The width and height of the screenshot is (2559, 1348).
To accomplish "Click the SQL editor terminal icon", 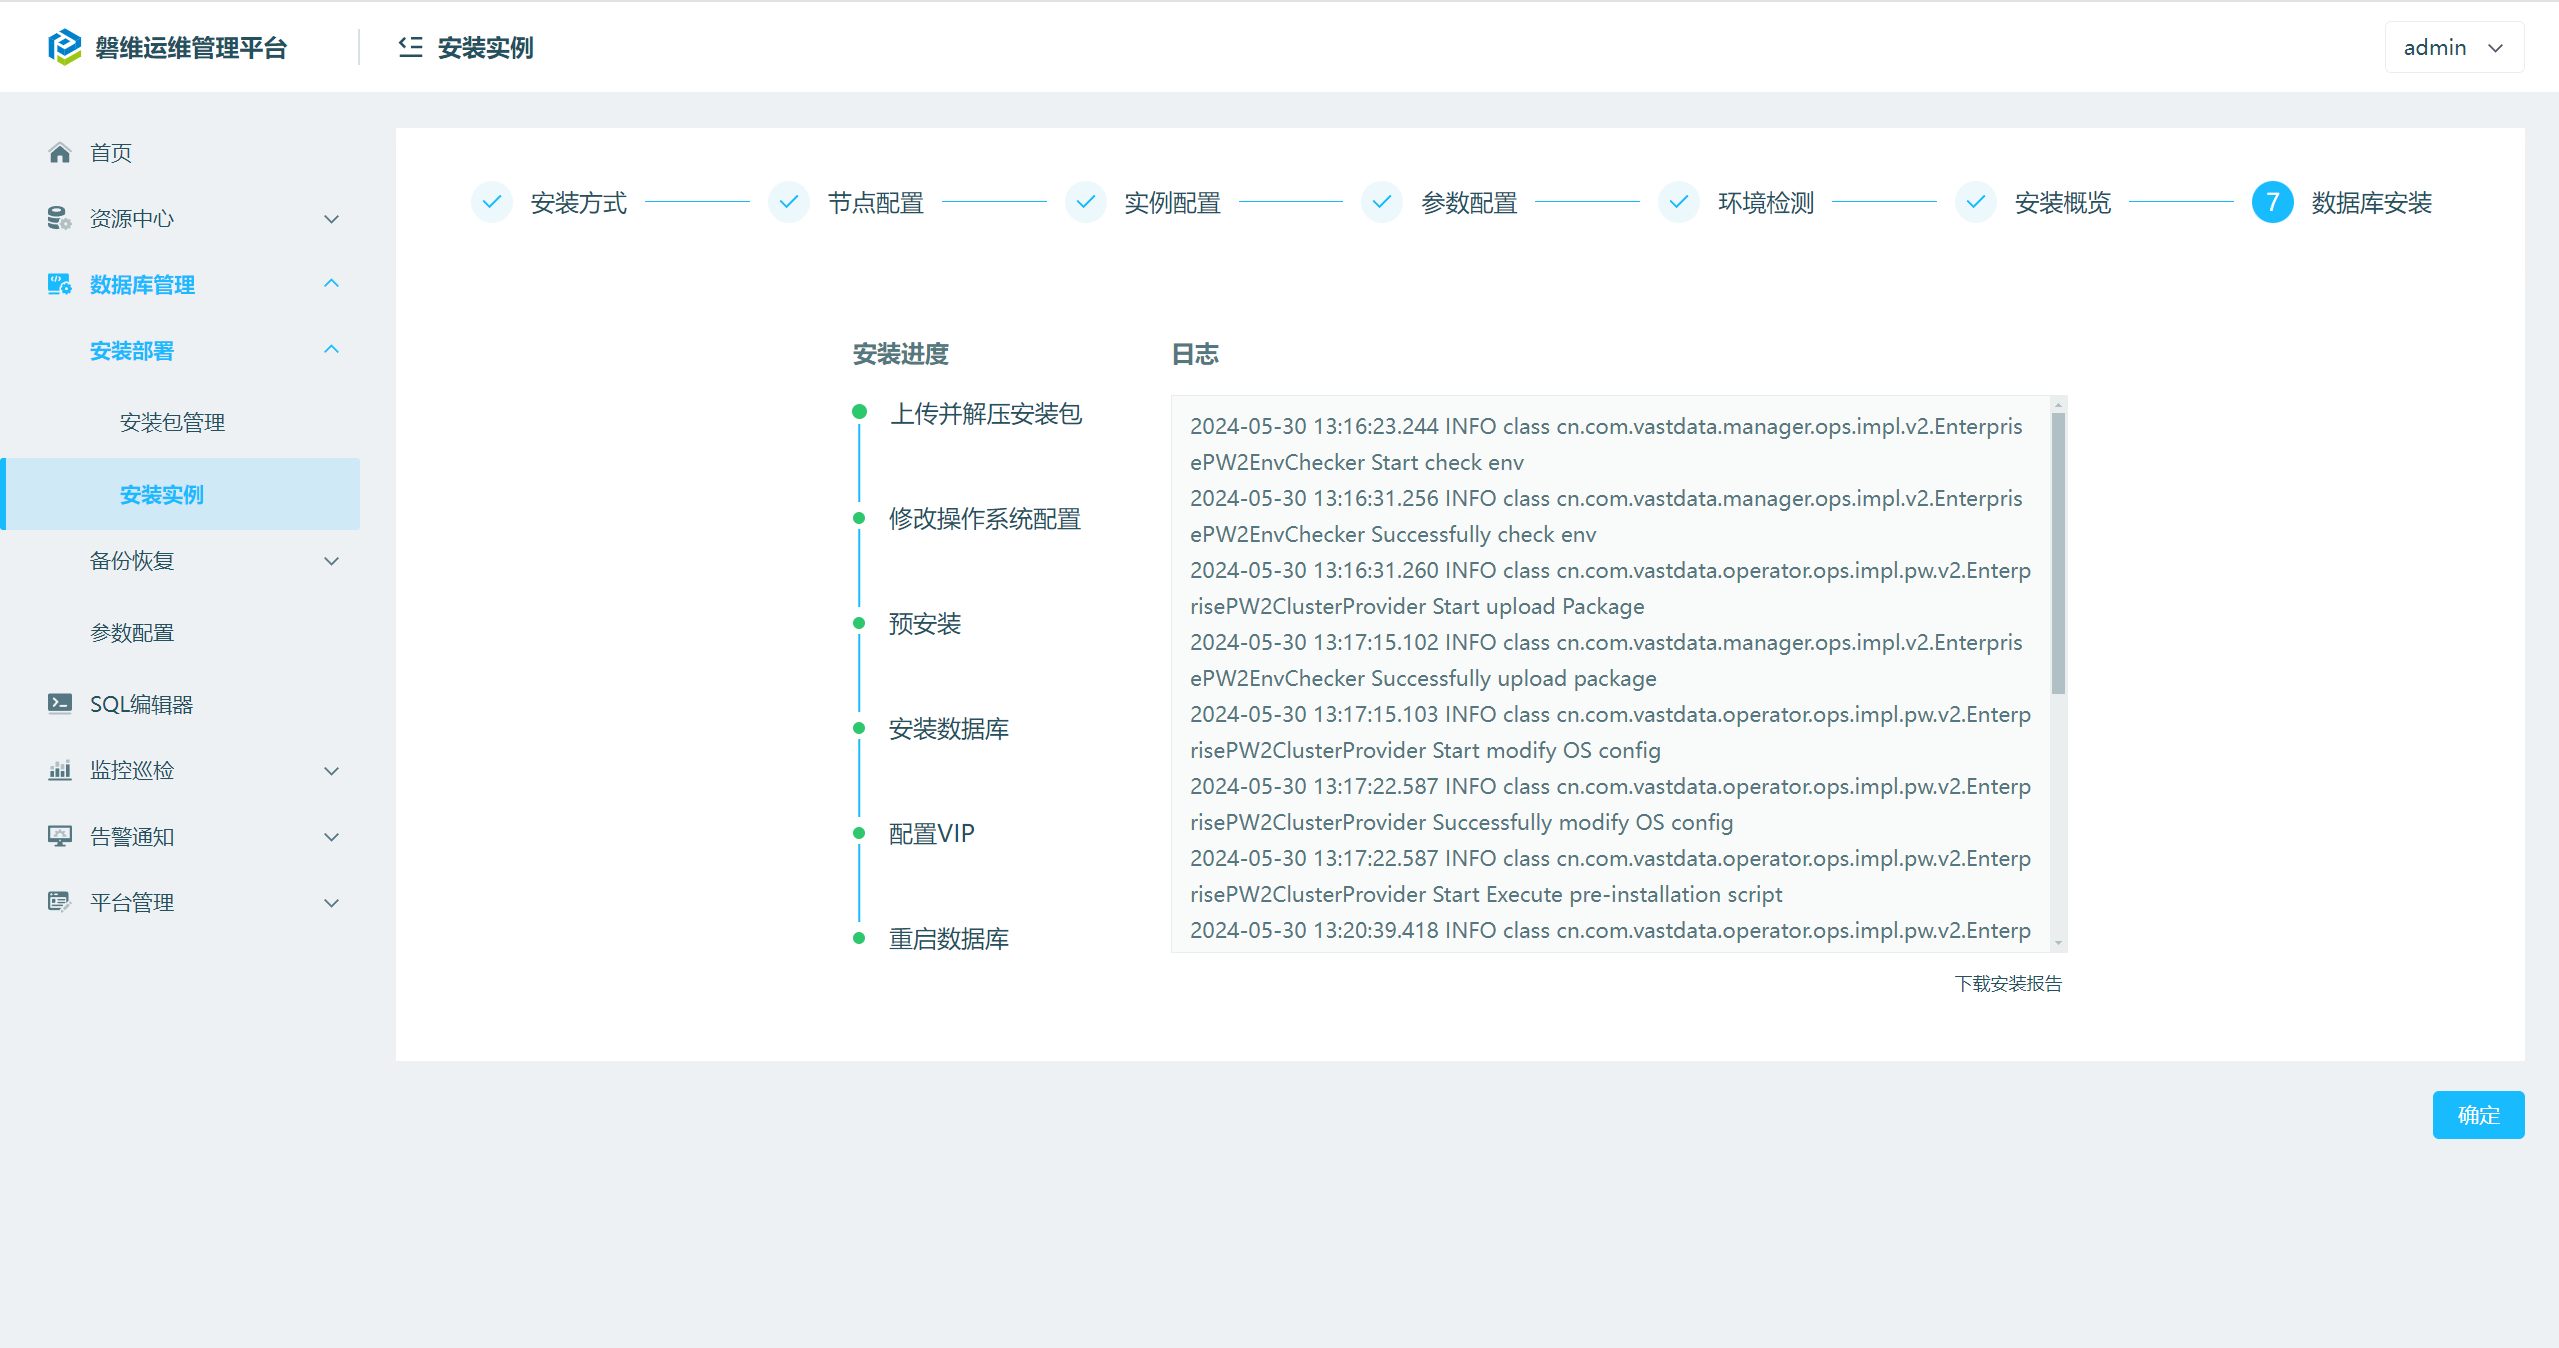I will pos(60,704).
